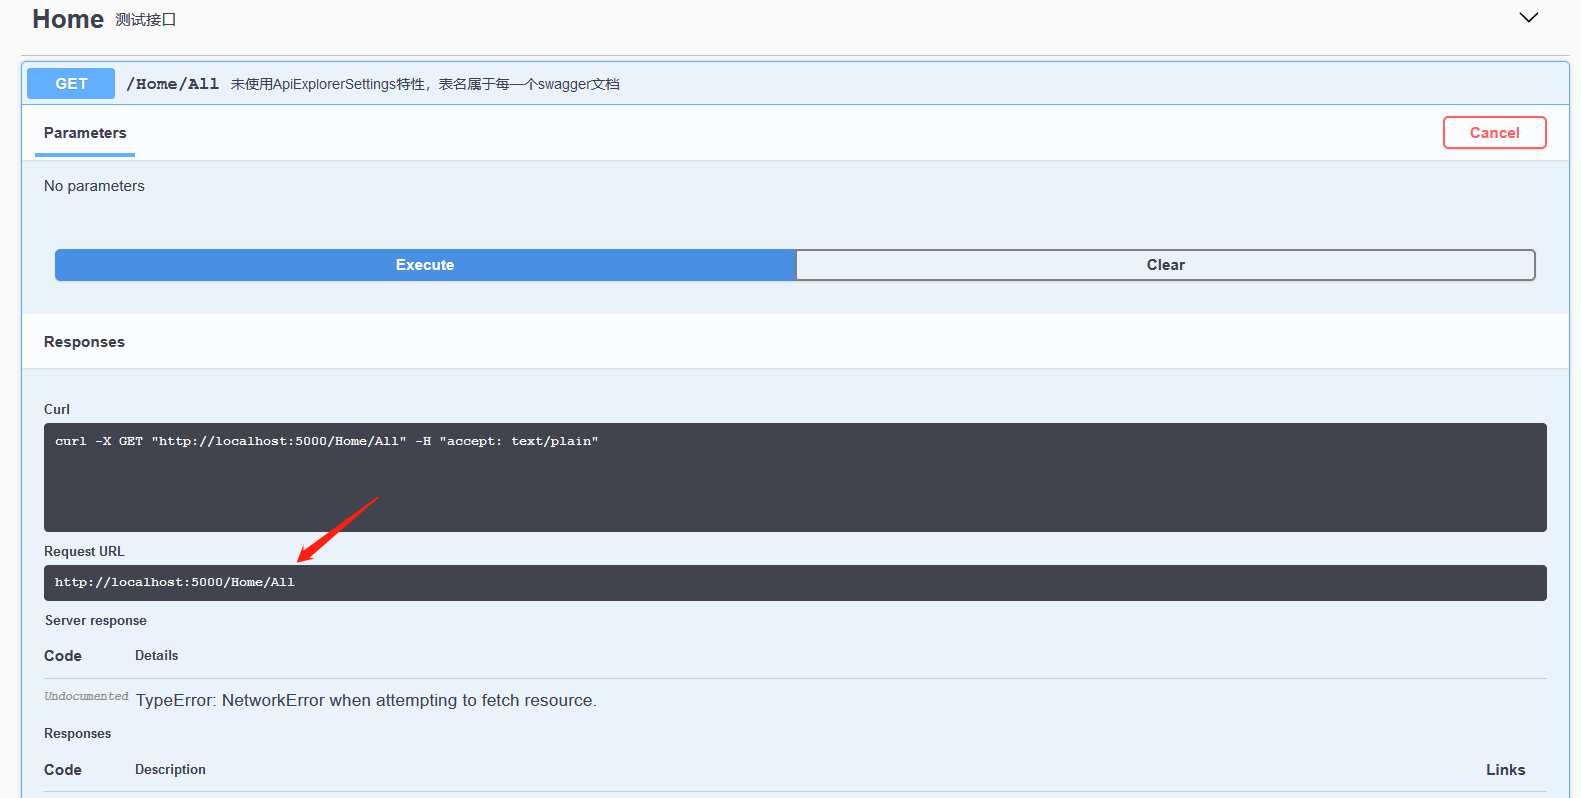Viewport: 1581px width, 798px height.
Task: Click the GET method badge
Action: point(71,84)
